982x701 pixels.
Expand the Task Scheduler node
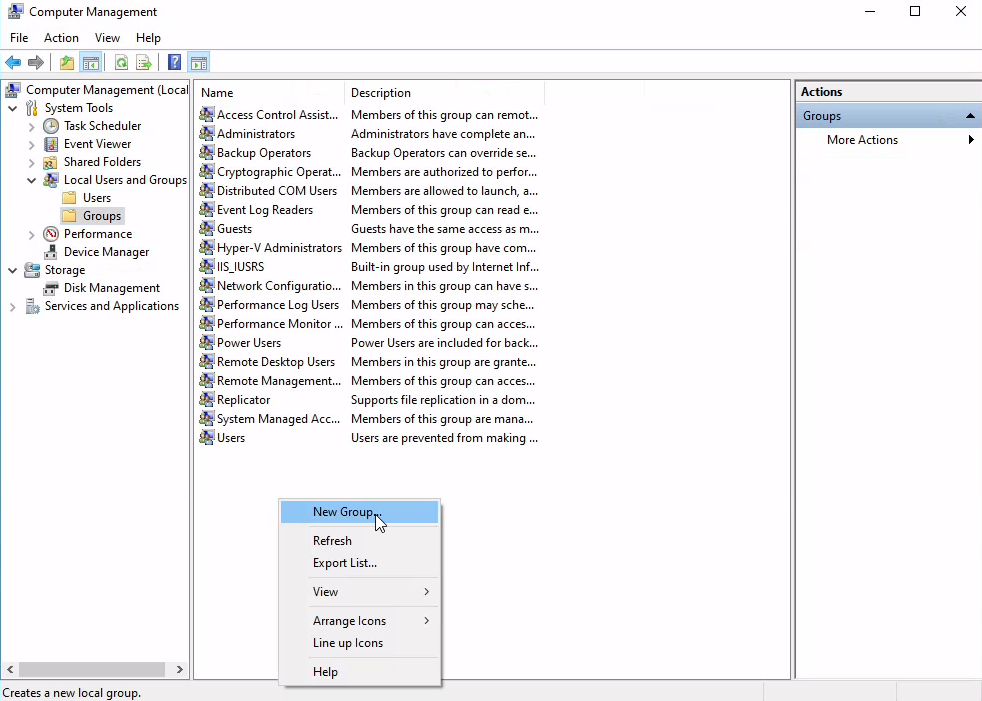32,126
